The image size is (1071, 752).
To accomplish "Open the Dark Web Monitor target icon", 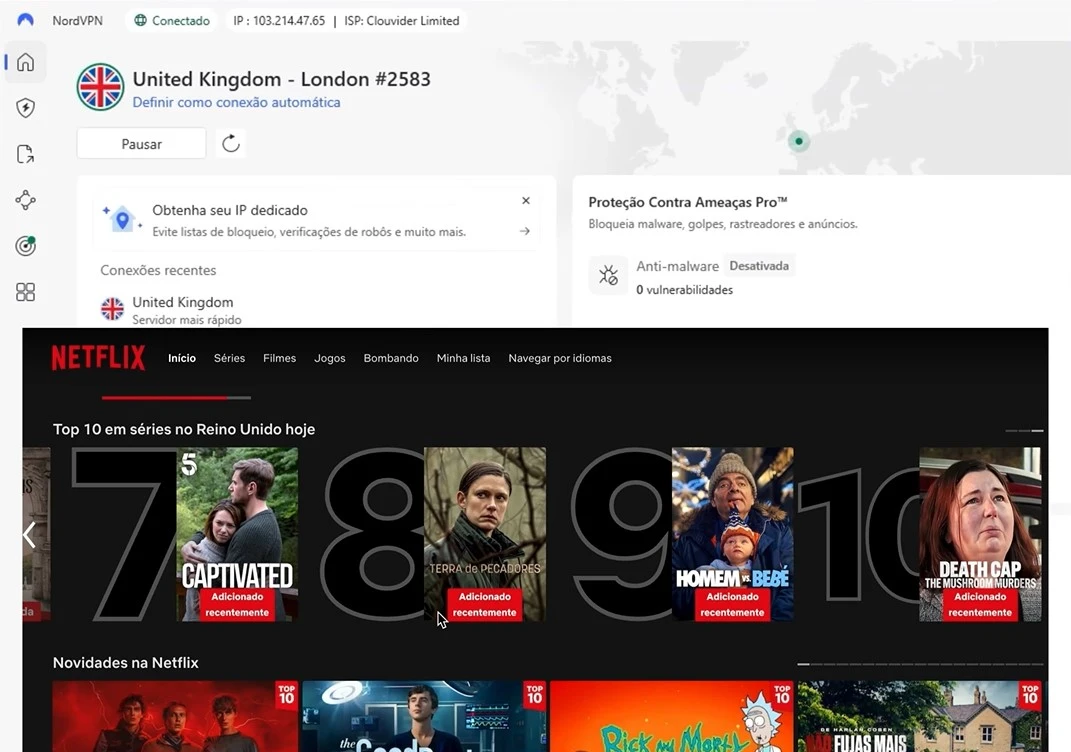I will click(25, 246).
